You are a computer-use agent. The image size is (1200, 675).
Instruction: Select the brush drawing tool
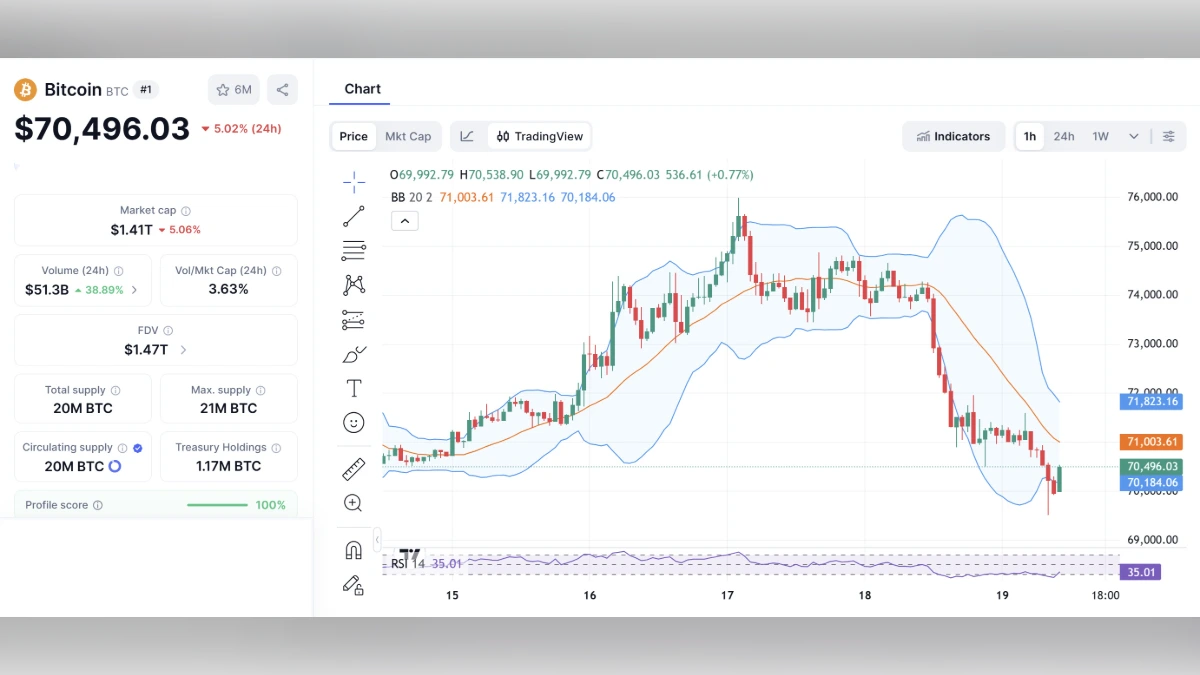[x=353, y=353]
